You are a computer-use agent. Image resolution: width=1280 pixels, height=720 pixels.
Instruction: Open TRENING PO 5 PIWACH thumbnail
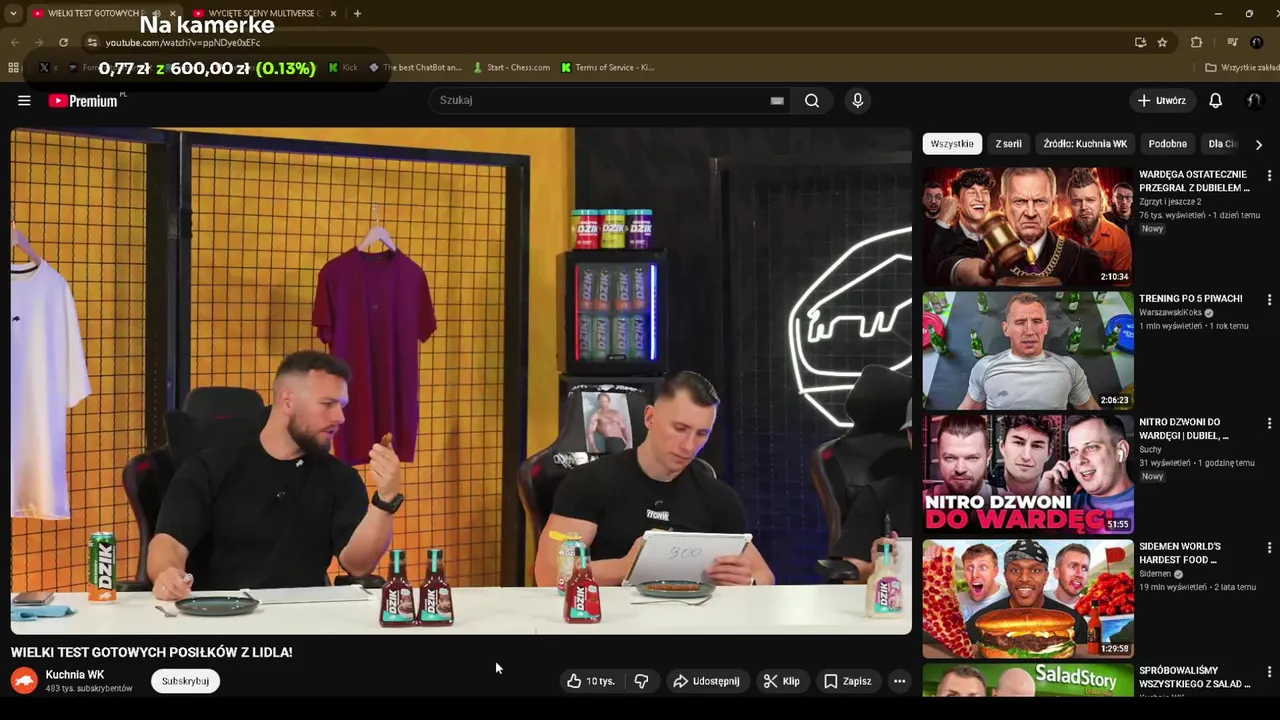click(x=1027, y=351)
